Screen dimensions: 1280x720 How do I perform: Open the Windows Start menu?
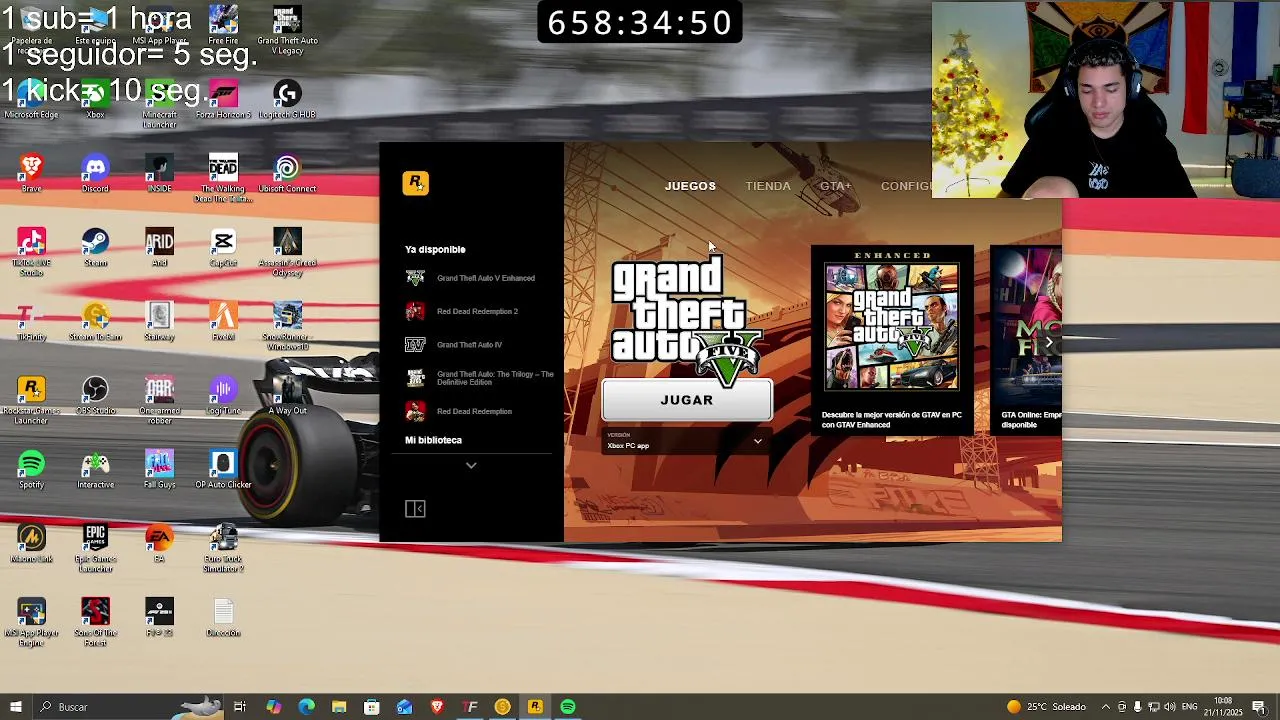coord(15,707)
